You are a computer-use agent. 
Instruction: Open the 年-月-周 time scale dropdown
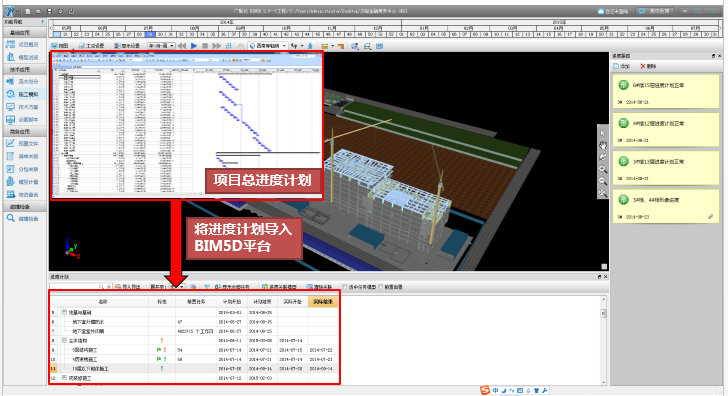click(x=161, y=45)
